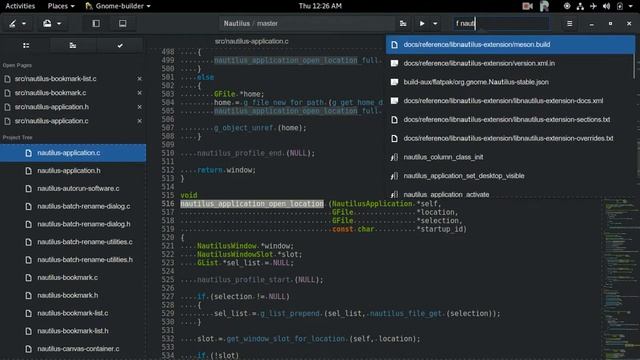
Task: Open the Gnome-builder application menu
Action: [x=118, y=6]
